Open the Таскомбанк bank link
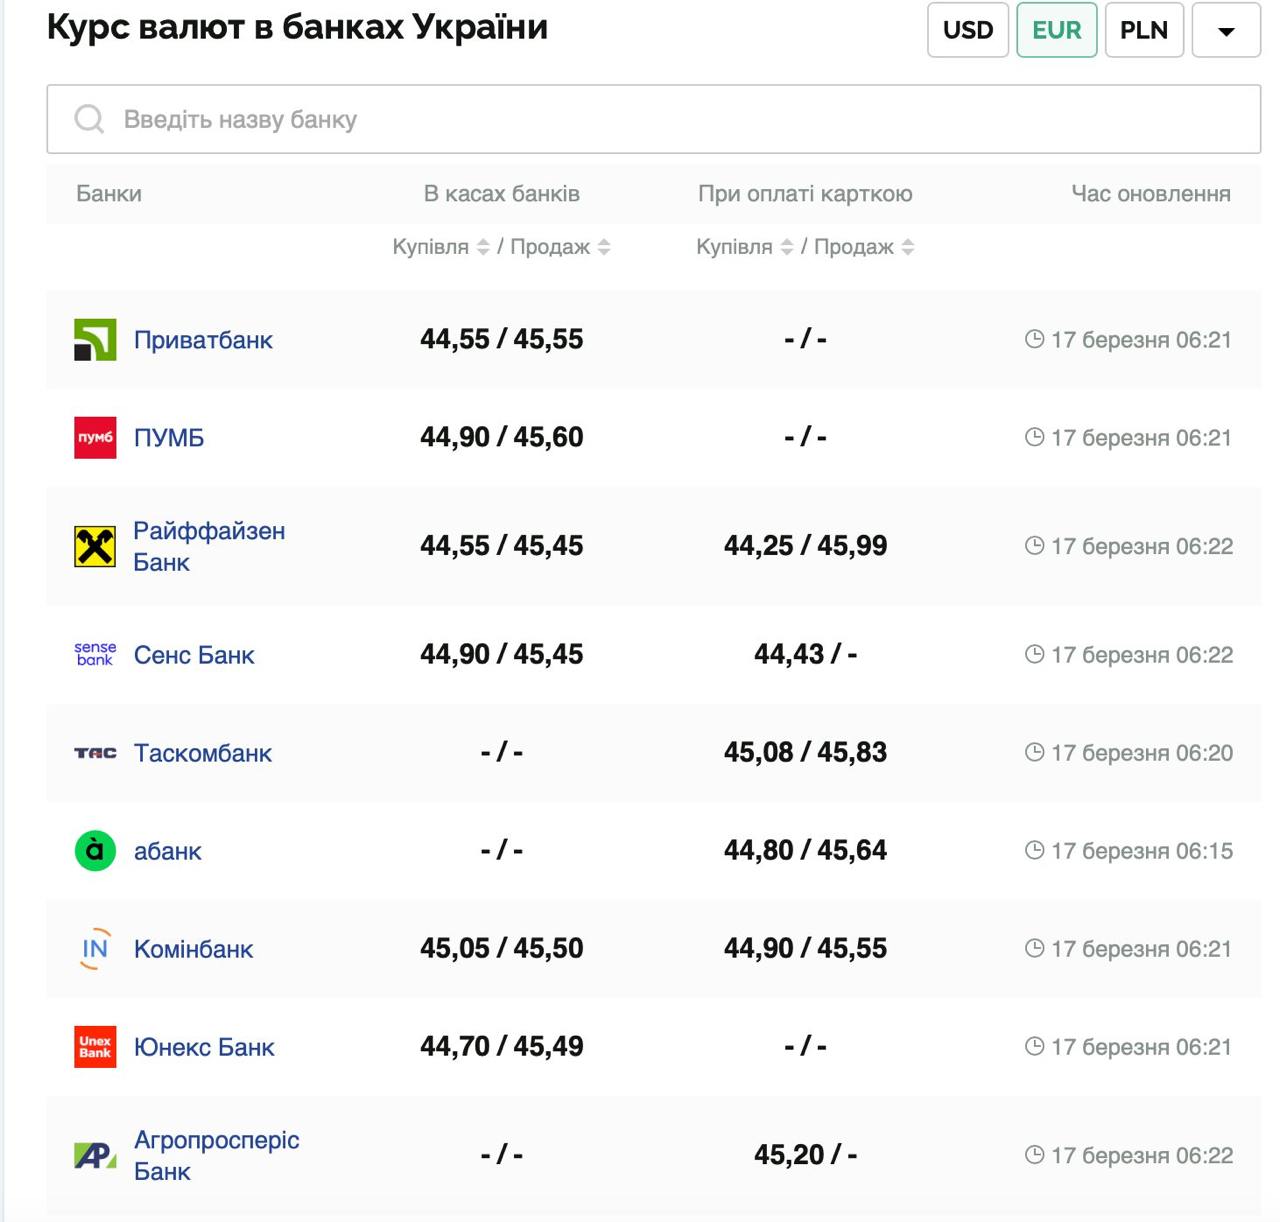Image resolution: width=1280 pixels, height=1222 pixels. click(x=203, y=753)
